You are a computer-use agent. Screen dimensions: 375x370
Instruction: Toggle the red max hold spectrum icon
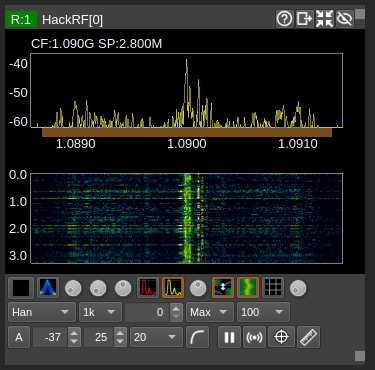click(148, 288)
